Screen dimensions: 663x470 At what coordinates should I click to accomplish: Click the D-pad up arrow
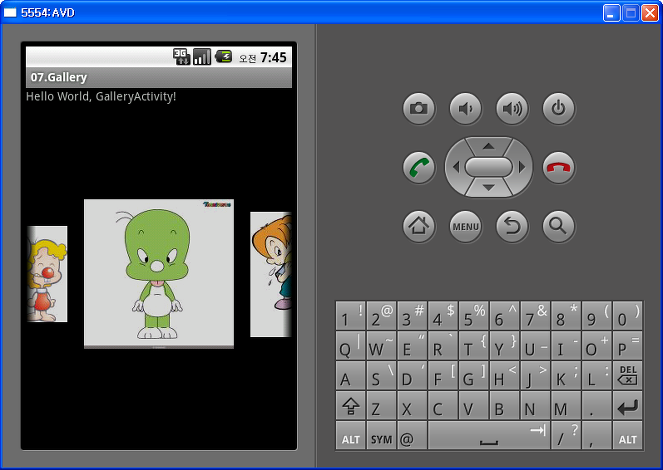pos(488,146)
